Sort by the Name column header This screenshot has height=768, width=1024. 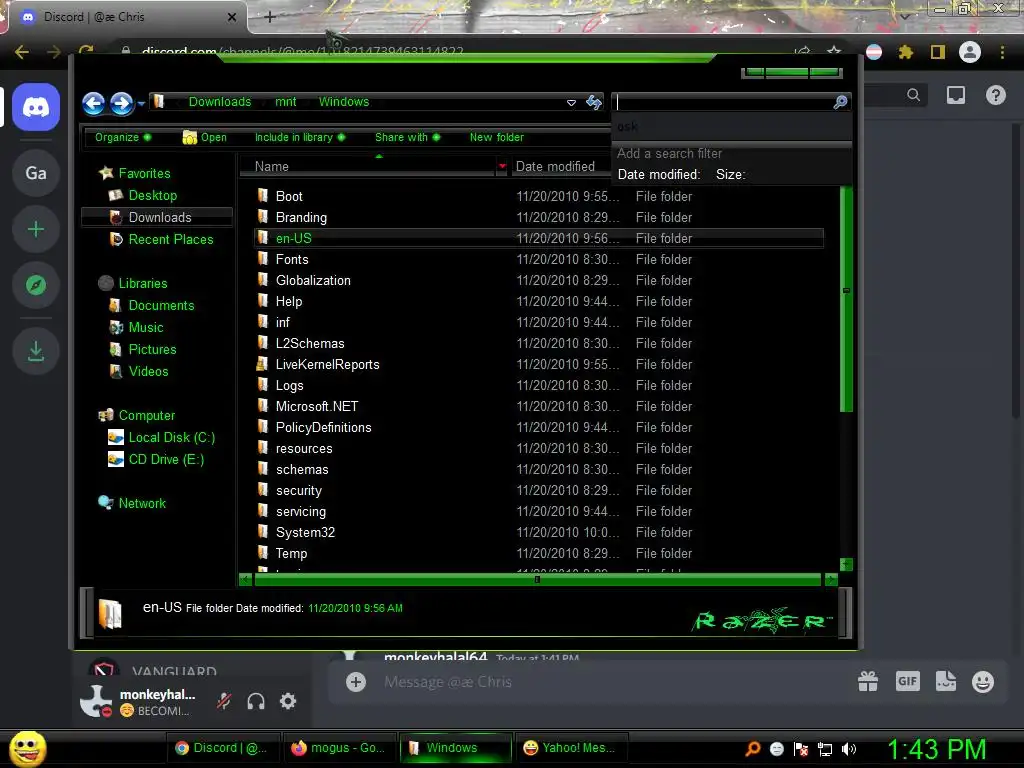coord(368,167)
